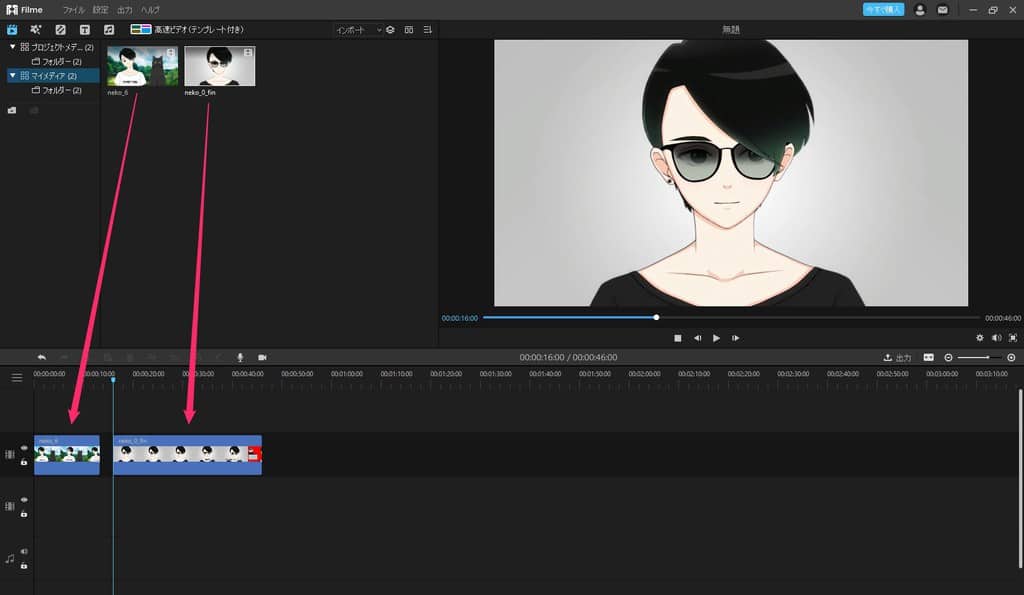Switch media panel to grid view

coord(409,30)
